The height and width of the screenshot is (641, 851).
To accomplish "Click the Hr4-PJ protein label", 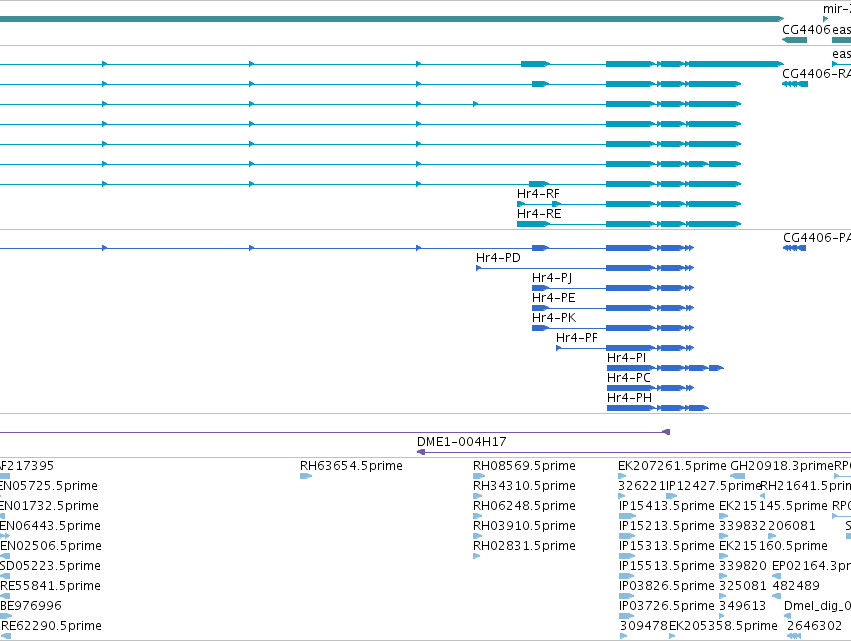I will [x=551, y=278].
